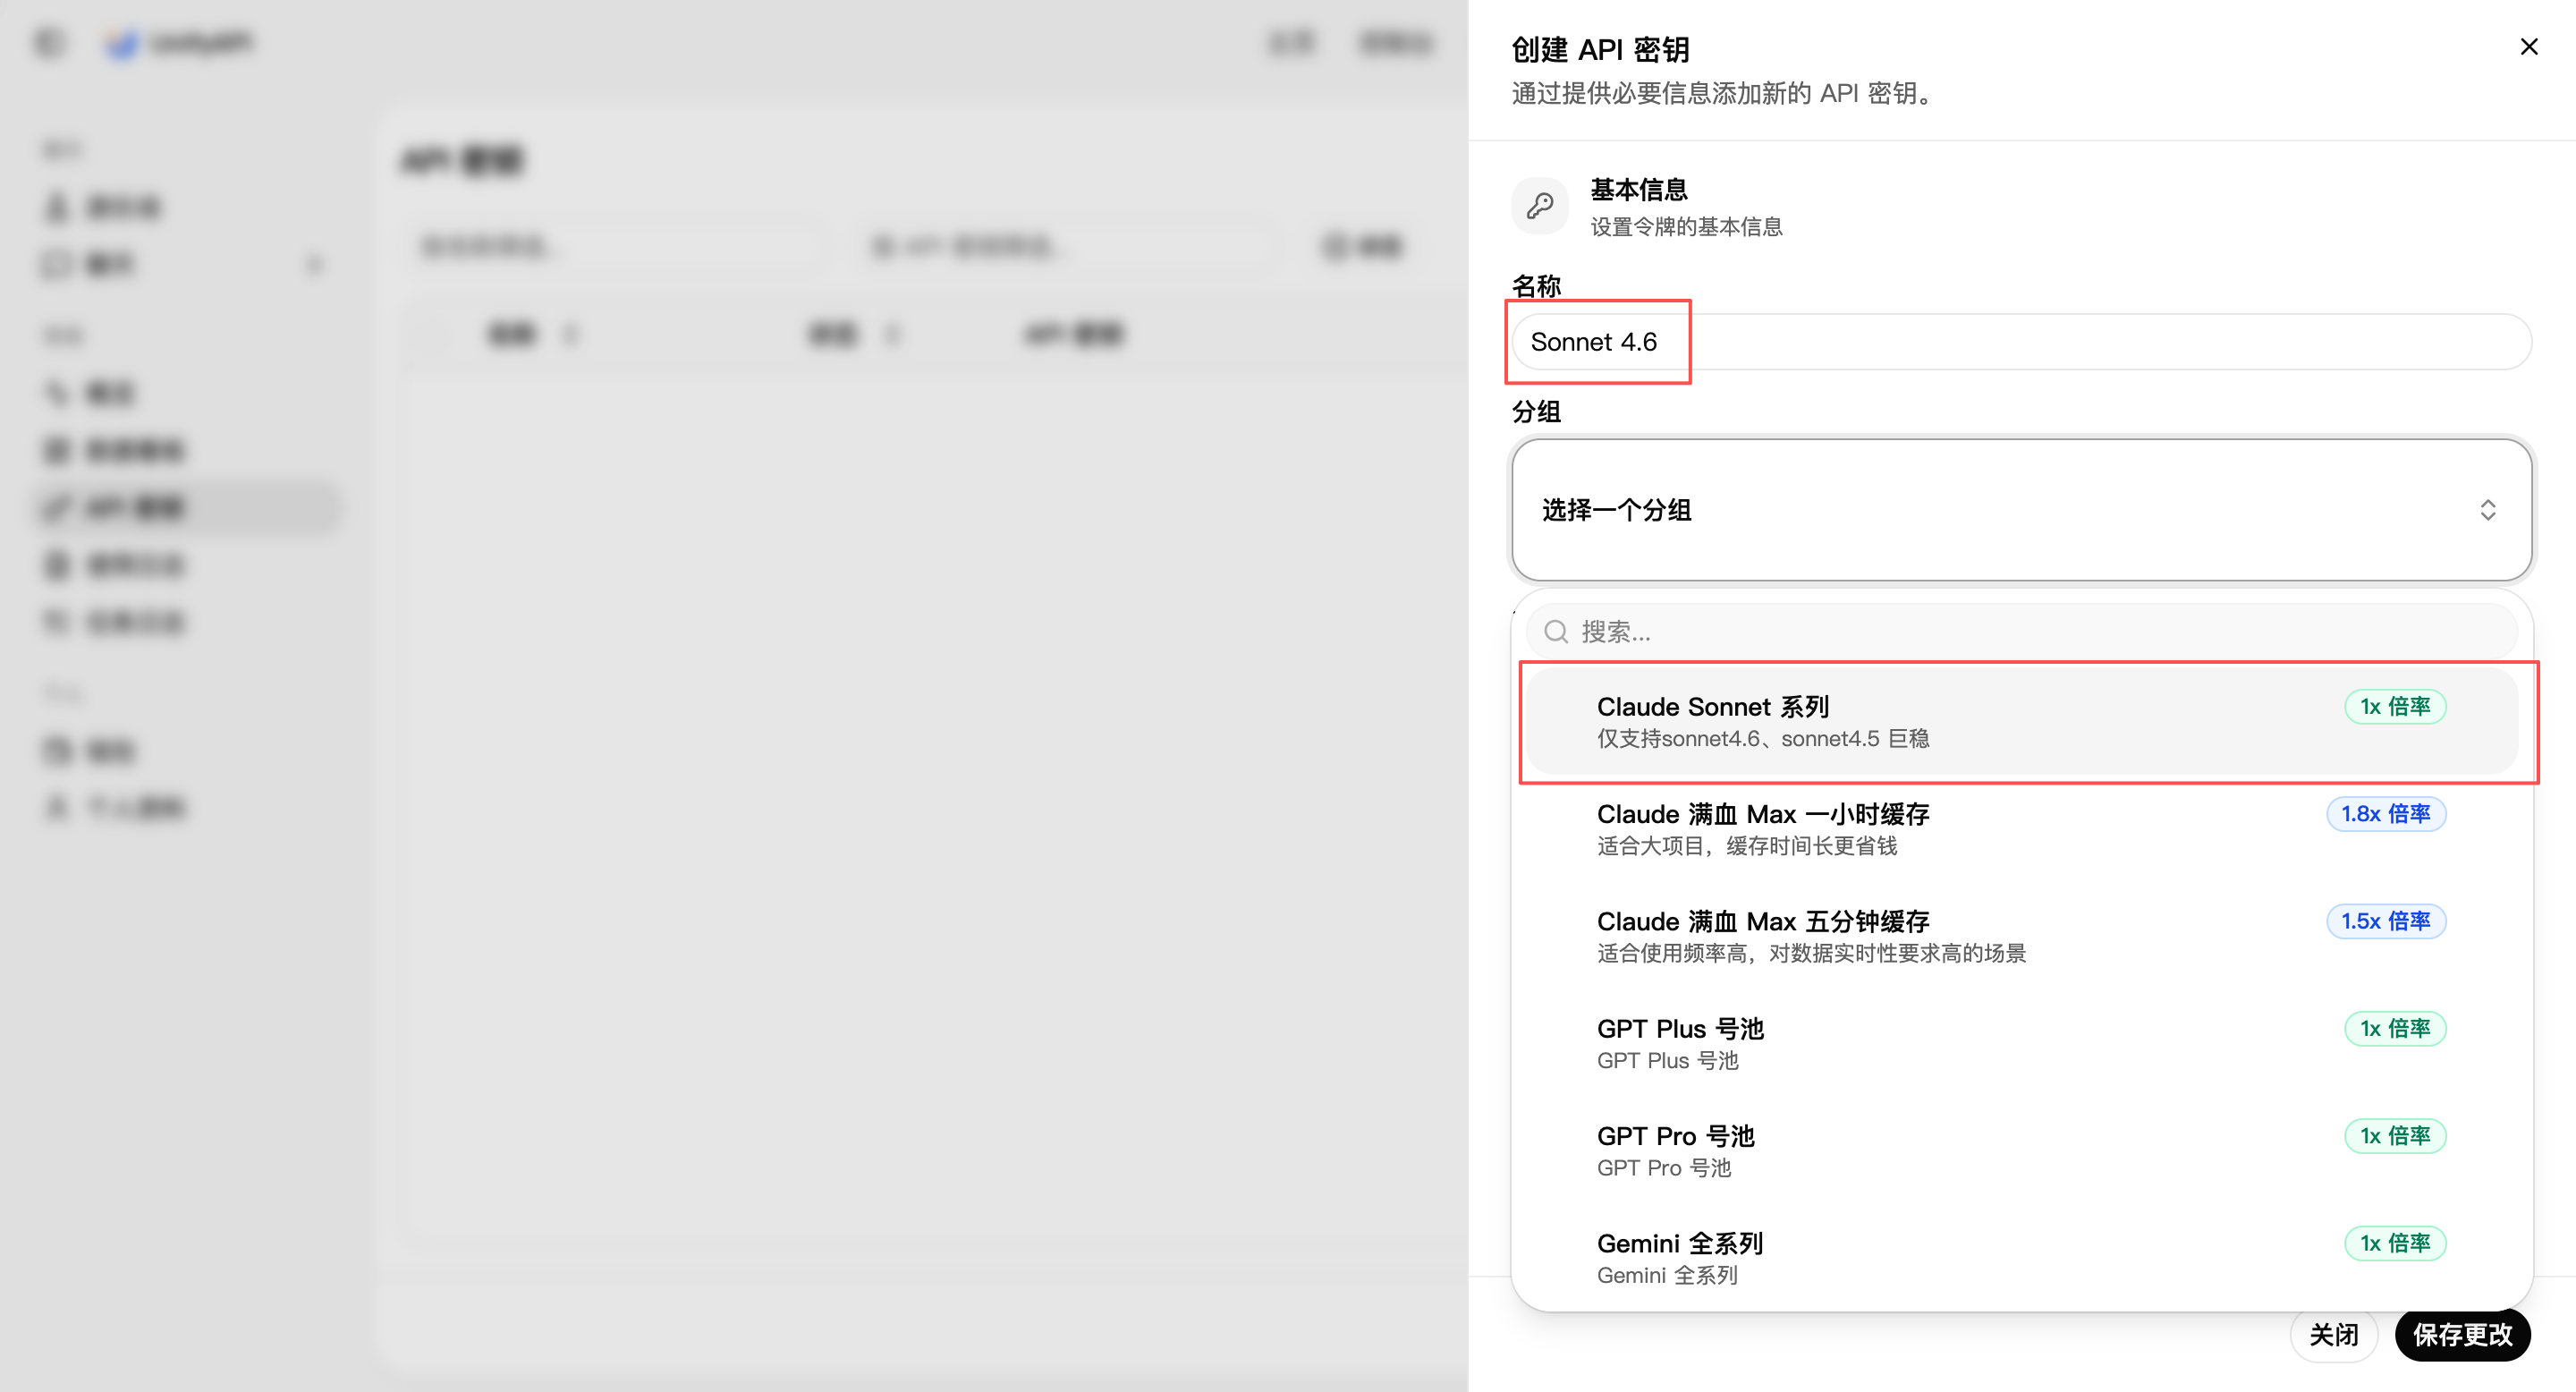Click the 1.8x 倍率 badge
2576x1392 pixels.
point(2386,814)
